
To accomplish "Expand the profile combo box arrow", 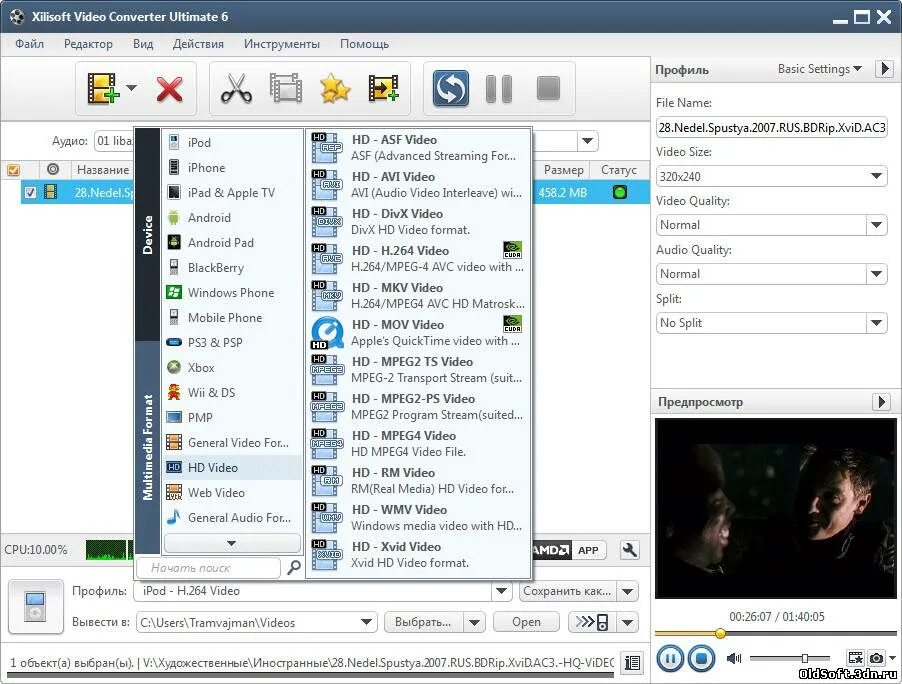I will [501, 591].
